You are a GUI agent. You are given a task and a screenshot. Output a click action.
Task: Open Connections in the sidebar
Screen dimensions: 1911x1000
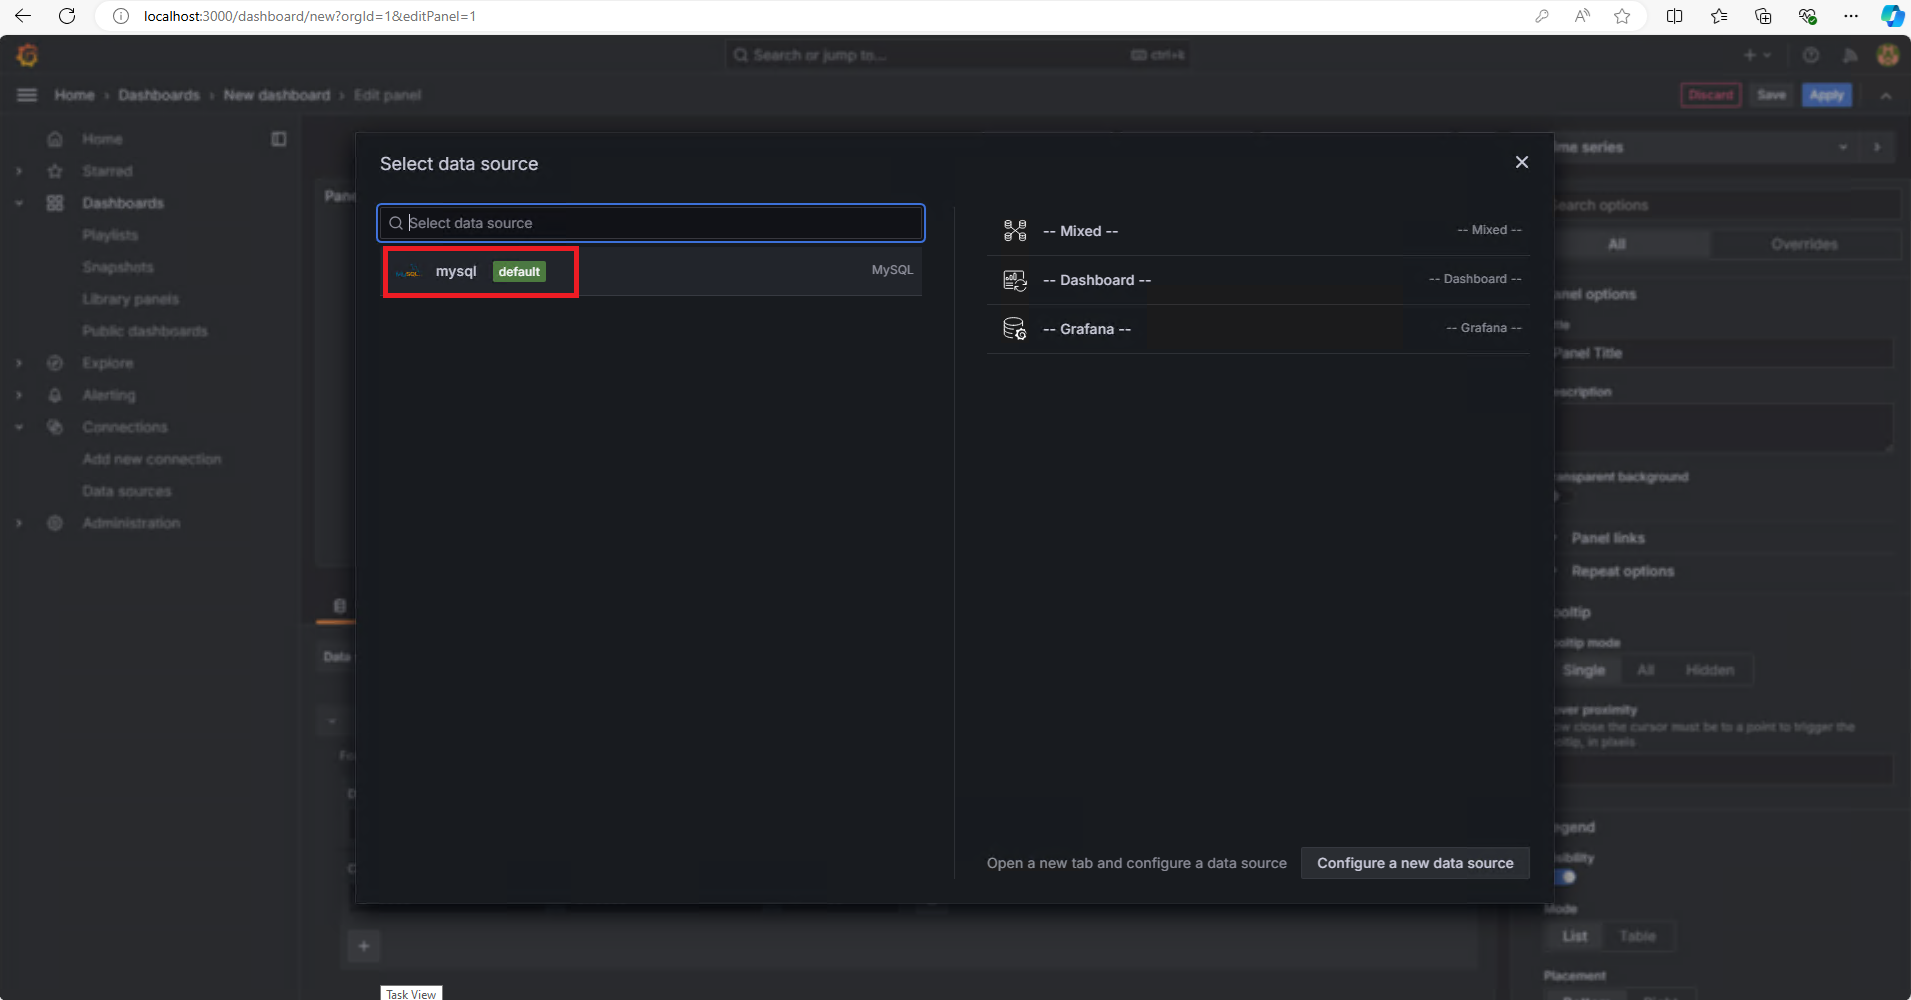(125, 427)
